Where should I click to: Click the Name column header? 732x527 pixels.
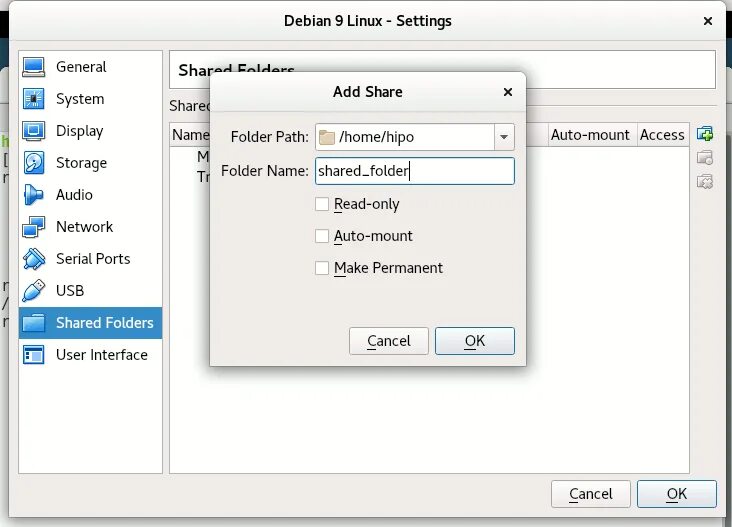click(x=190, y=135)
